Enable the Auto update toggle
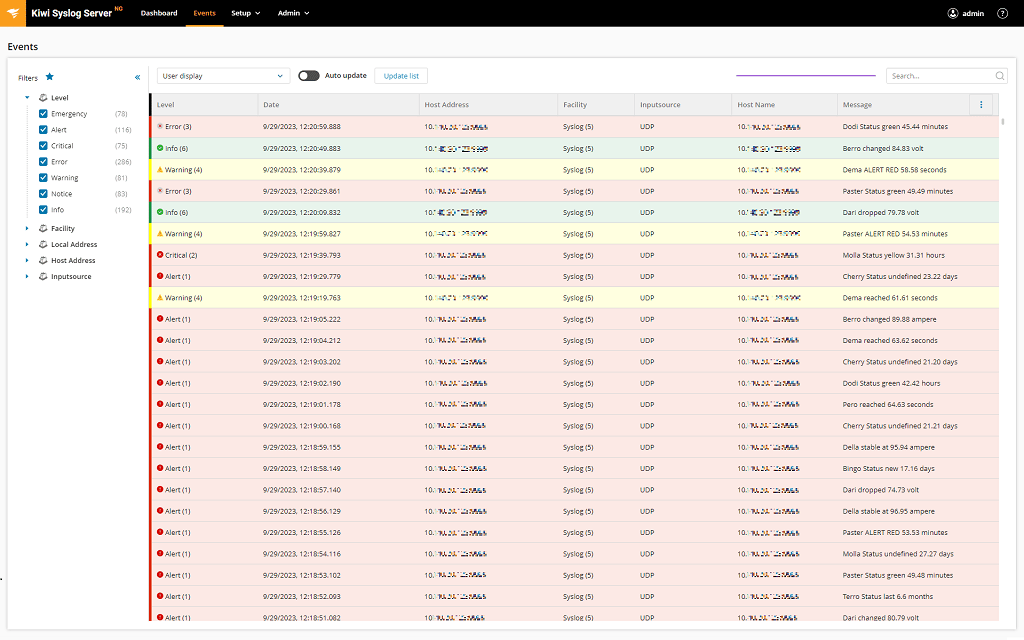 pos(311,75)
